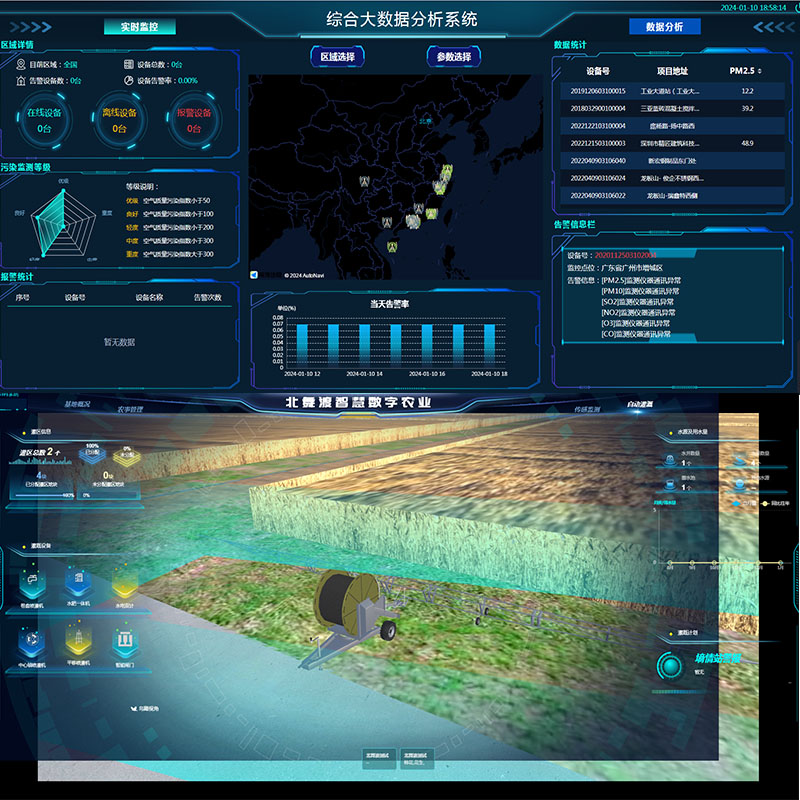800x800 pixels.
Task: Open the 区域选择 region selector
Action: click(337, 57)
